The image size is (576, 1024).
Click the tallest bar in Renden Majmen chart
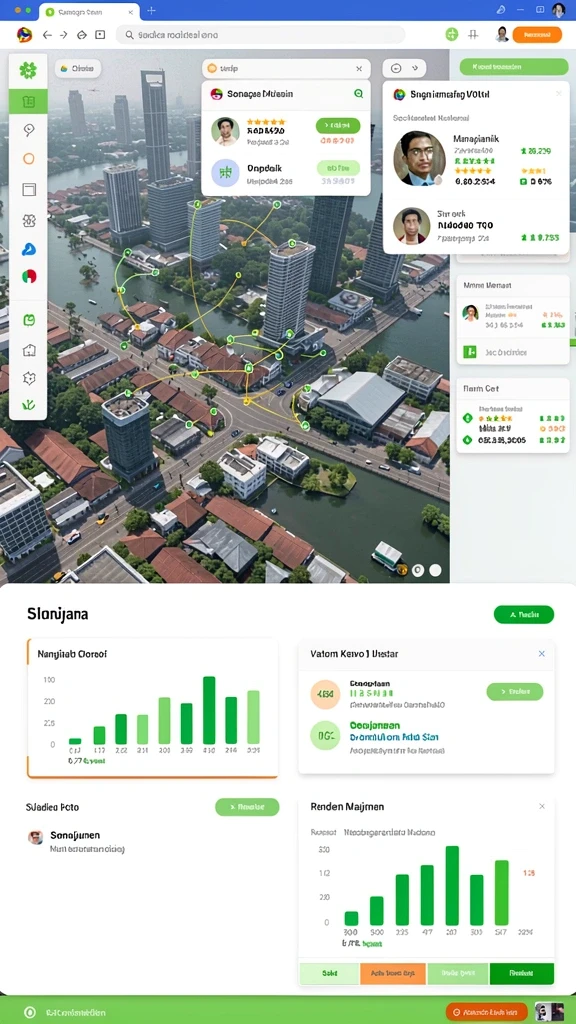(x=452, y=886)
